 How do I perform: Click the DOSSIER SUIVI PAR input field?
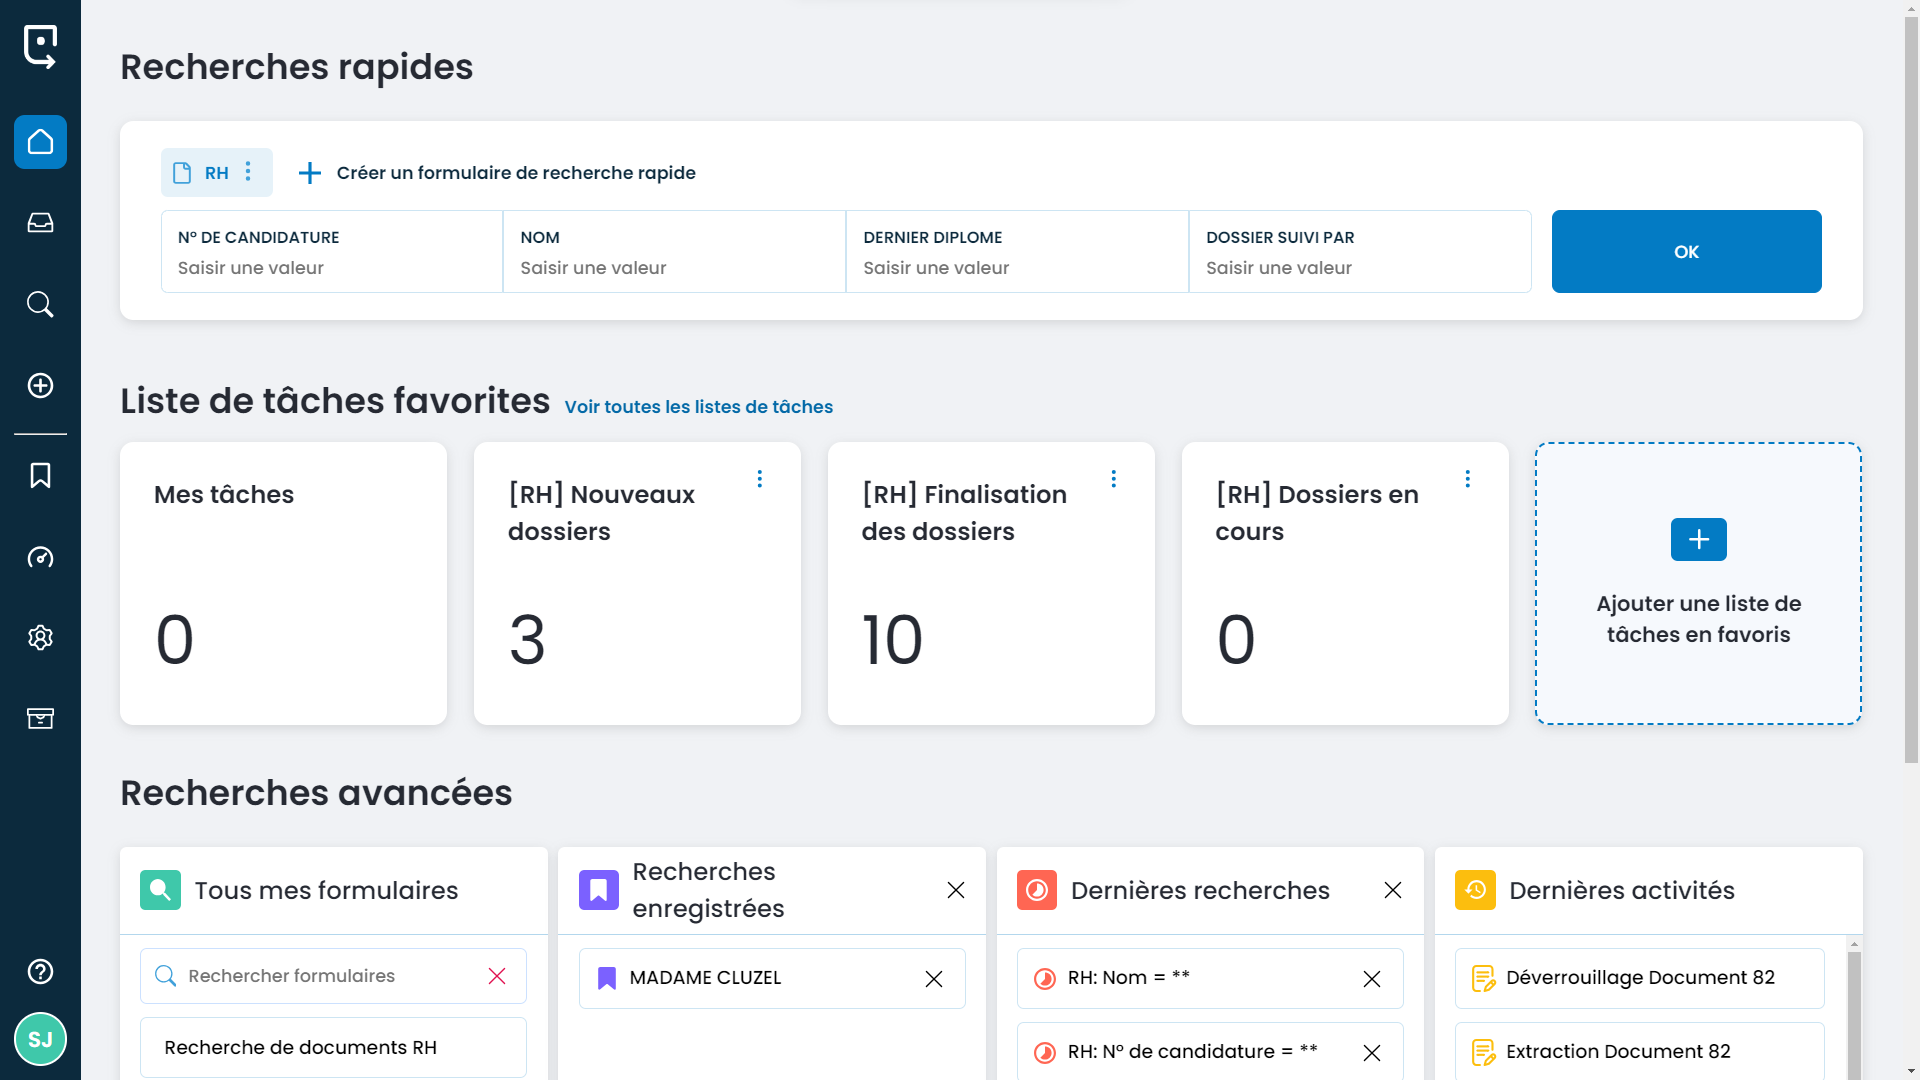point(1360,251)
